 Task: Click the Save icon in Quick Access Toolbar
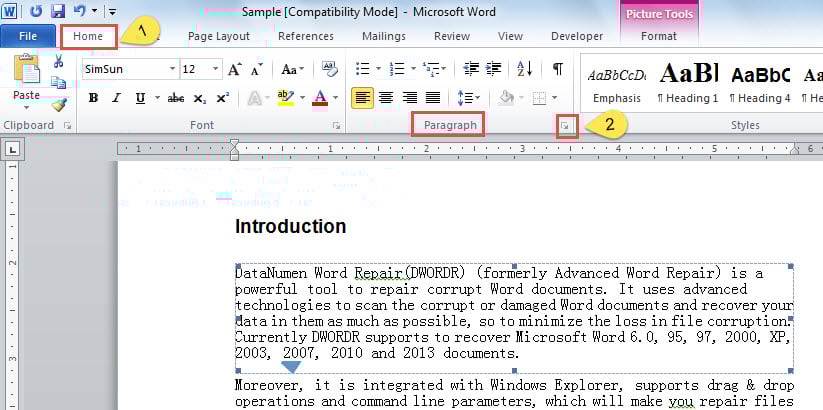pos(57,12)
